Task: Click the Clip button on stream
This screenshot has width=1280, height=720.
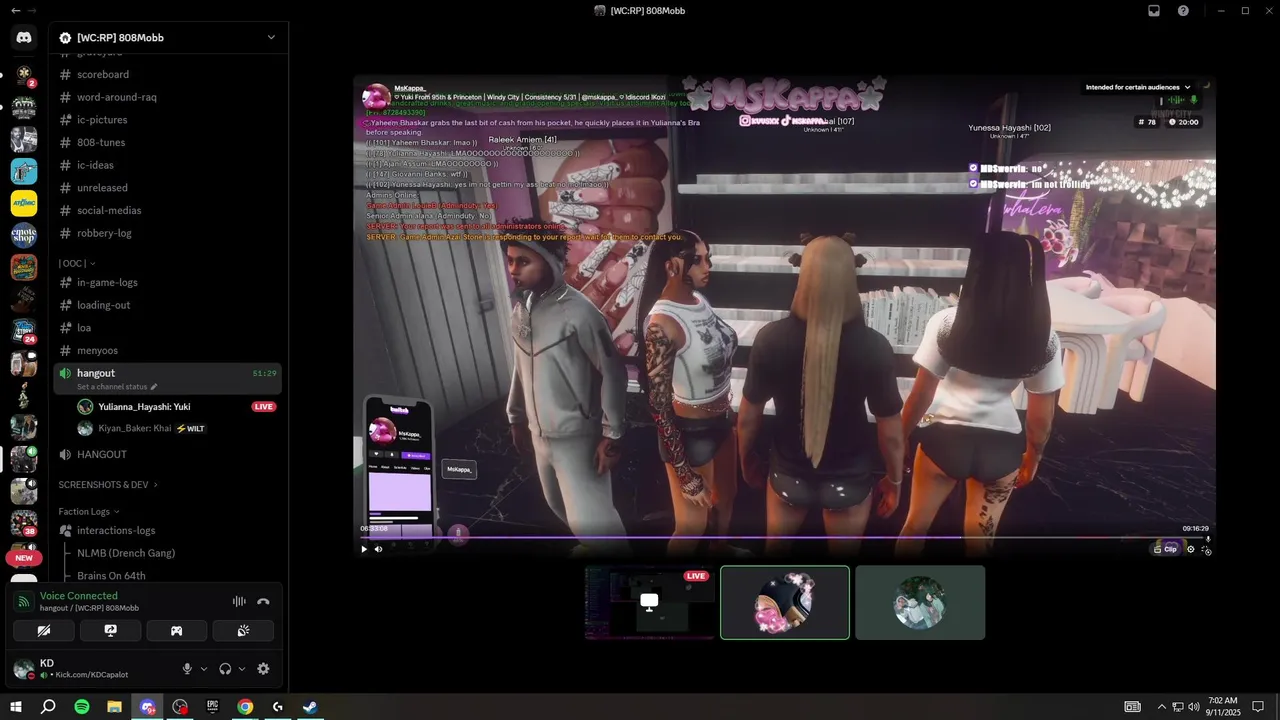Action: pyautogui.click(x=1166, y=549)
